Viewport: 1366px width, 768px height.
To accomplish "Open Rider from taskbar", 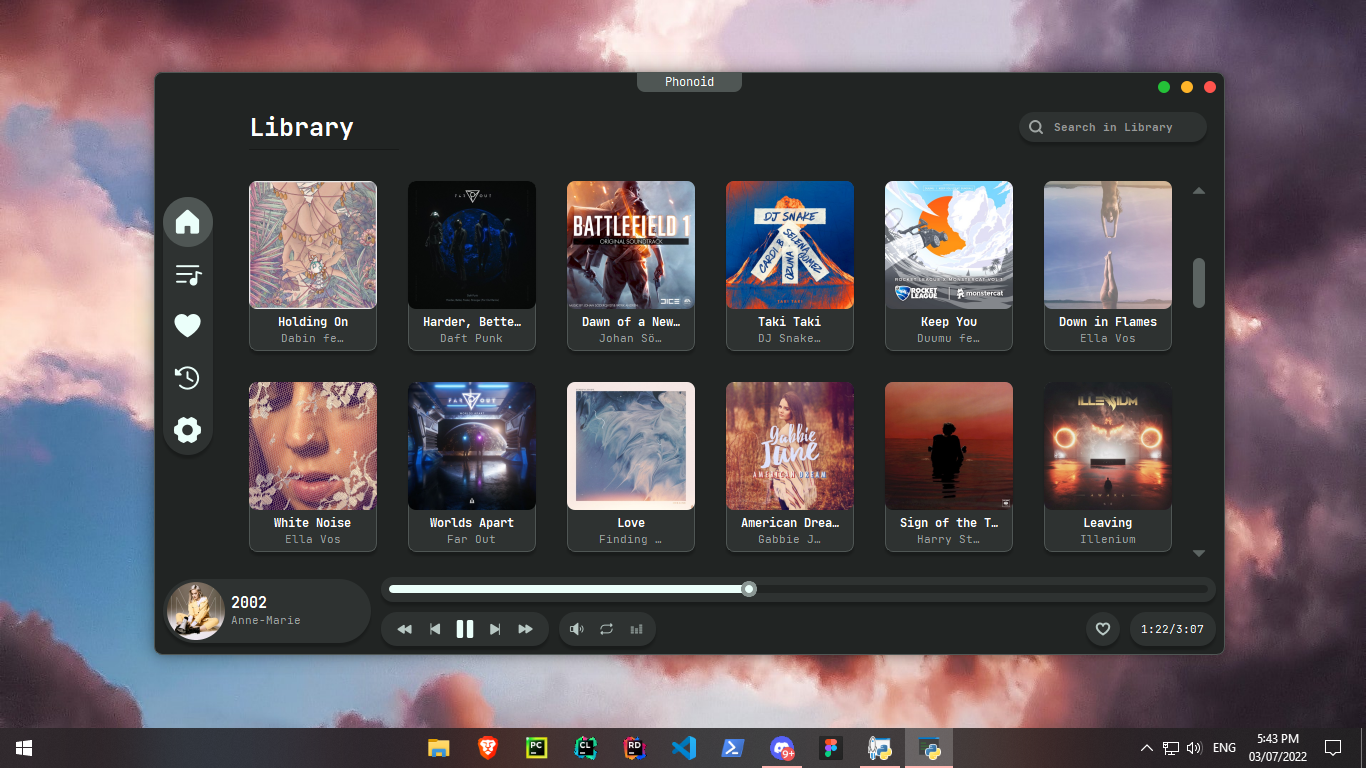I will pos(634,748).
